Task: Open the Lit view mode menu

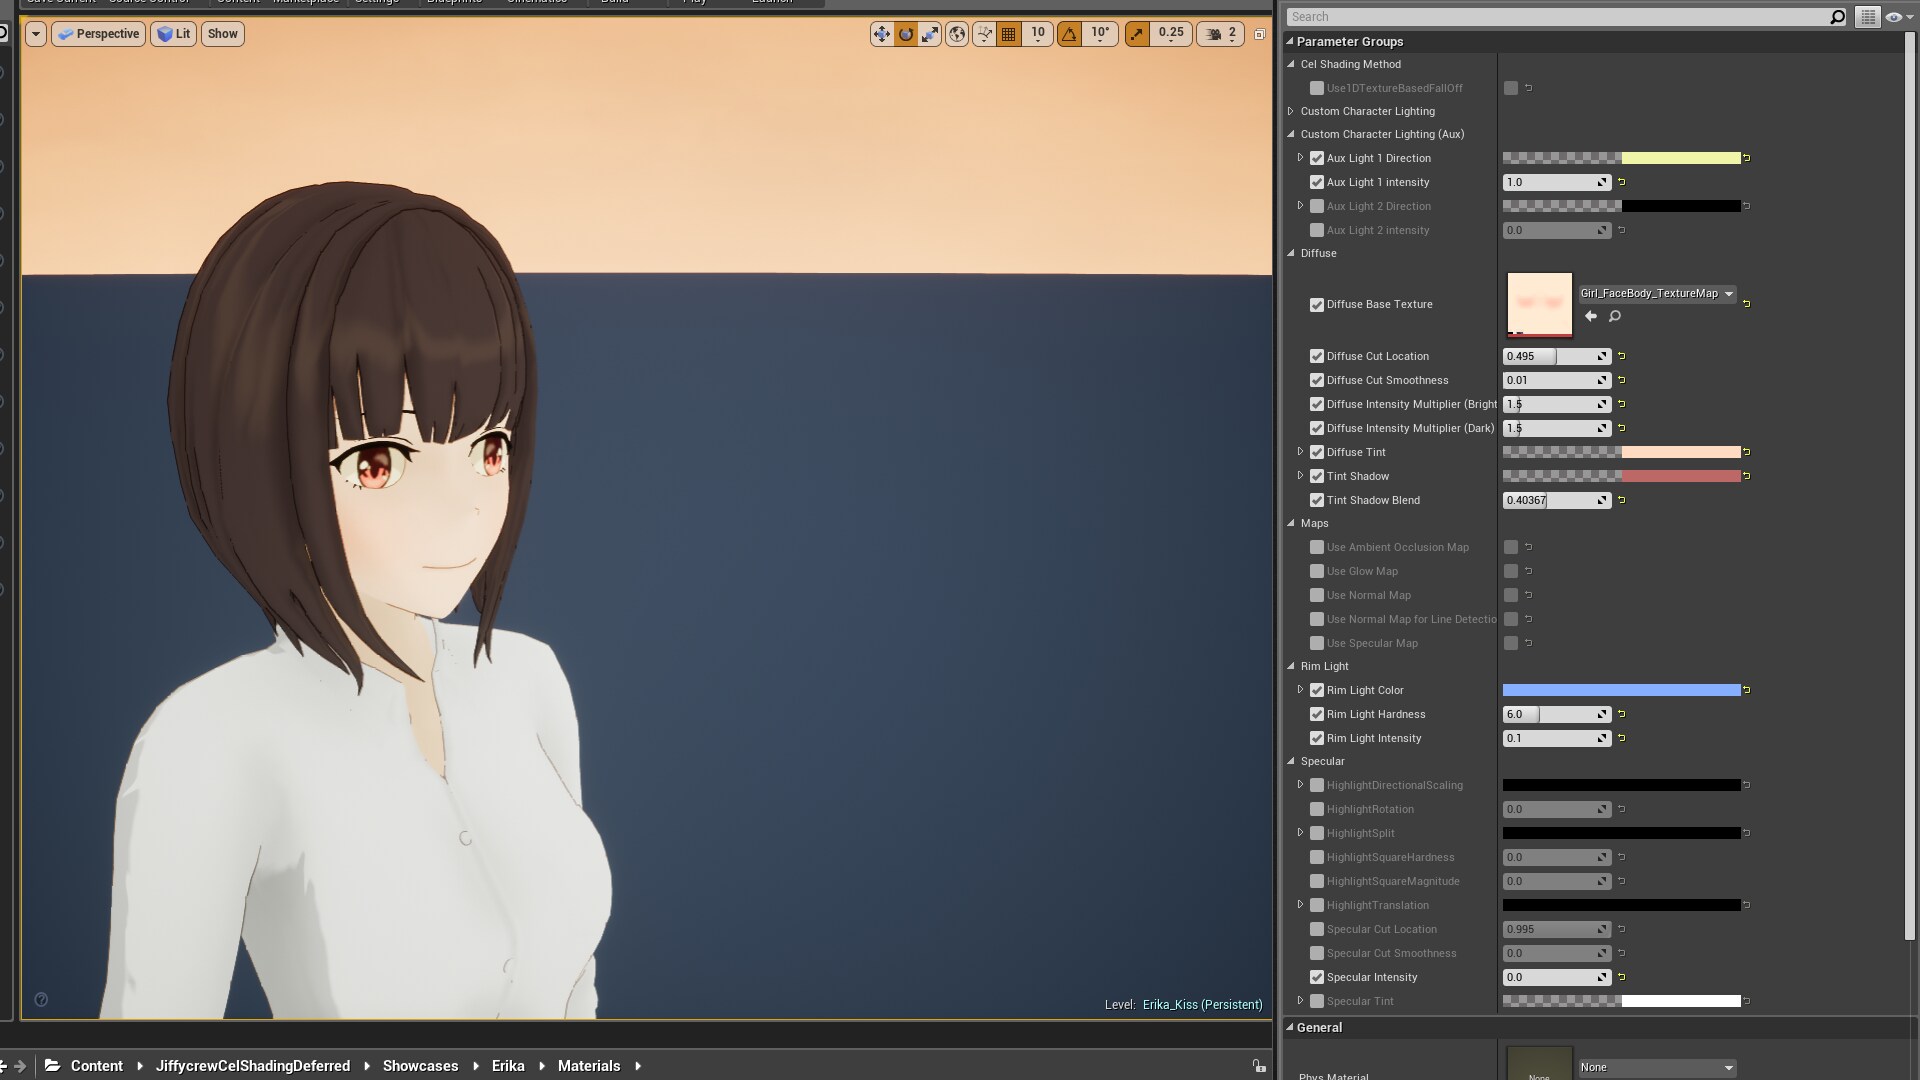Action: pos(174,33)
